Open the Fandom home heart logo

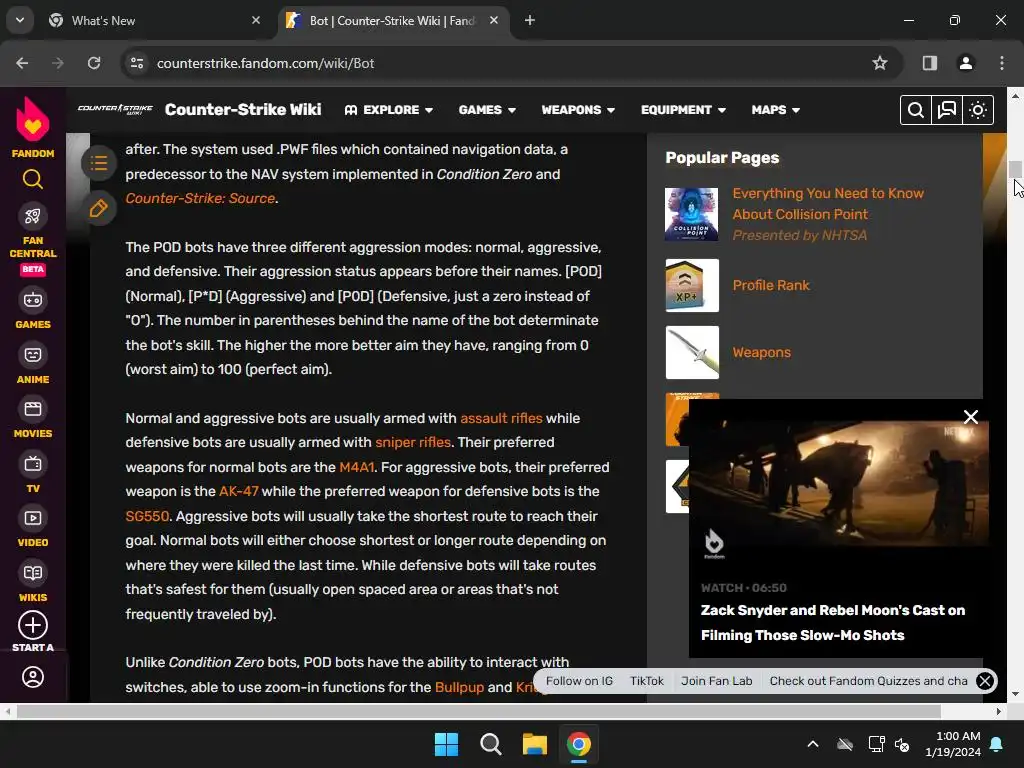click(33, 119)
